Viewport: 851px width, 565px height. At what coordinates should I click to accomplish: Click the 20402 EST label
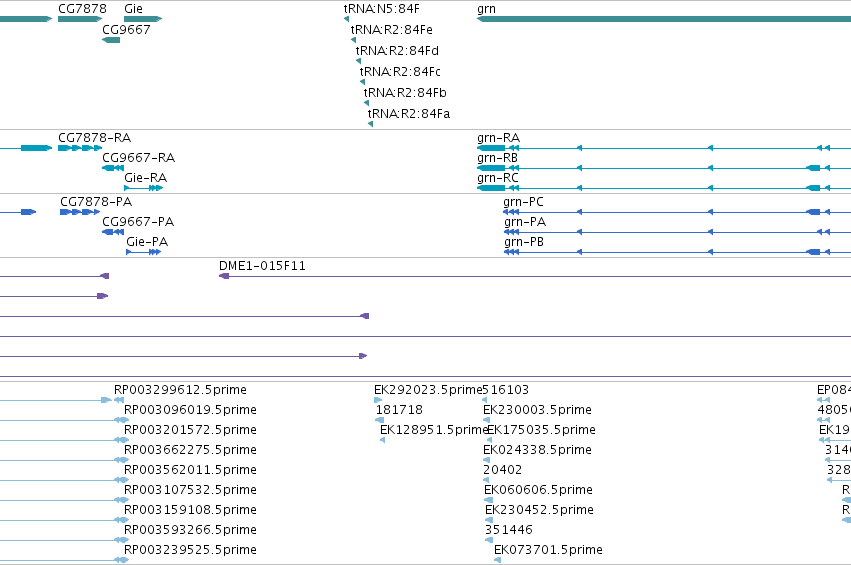click(503, 469)
